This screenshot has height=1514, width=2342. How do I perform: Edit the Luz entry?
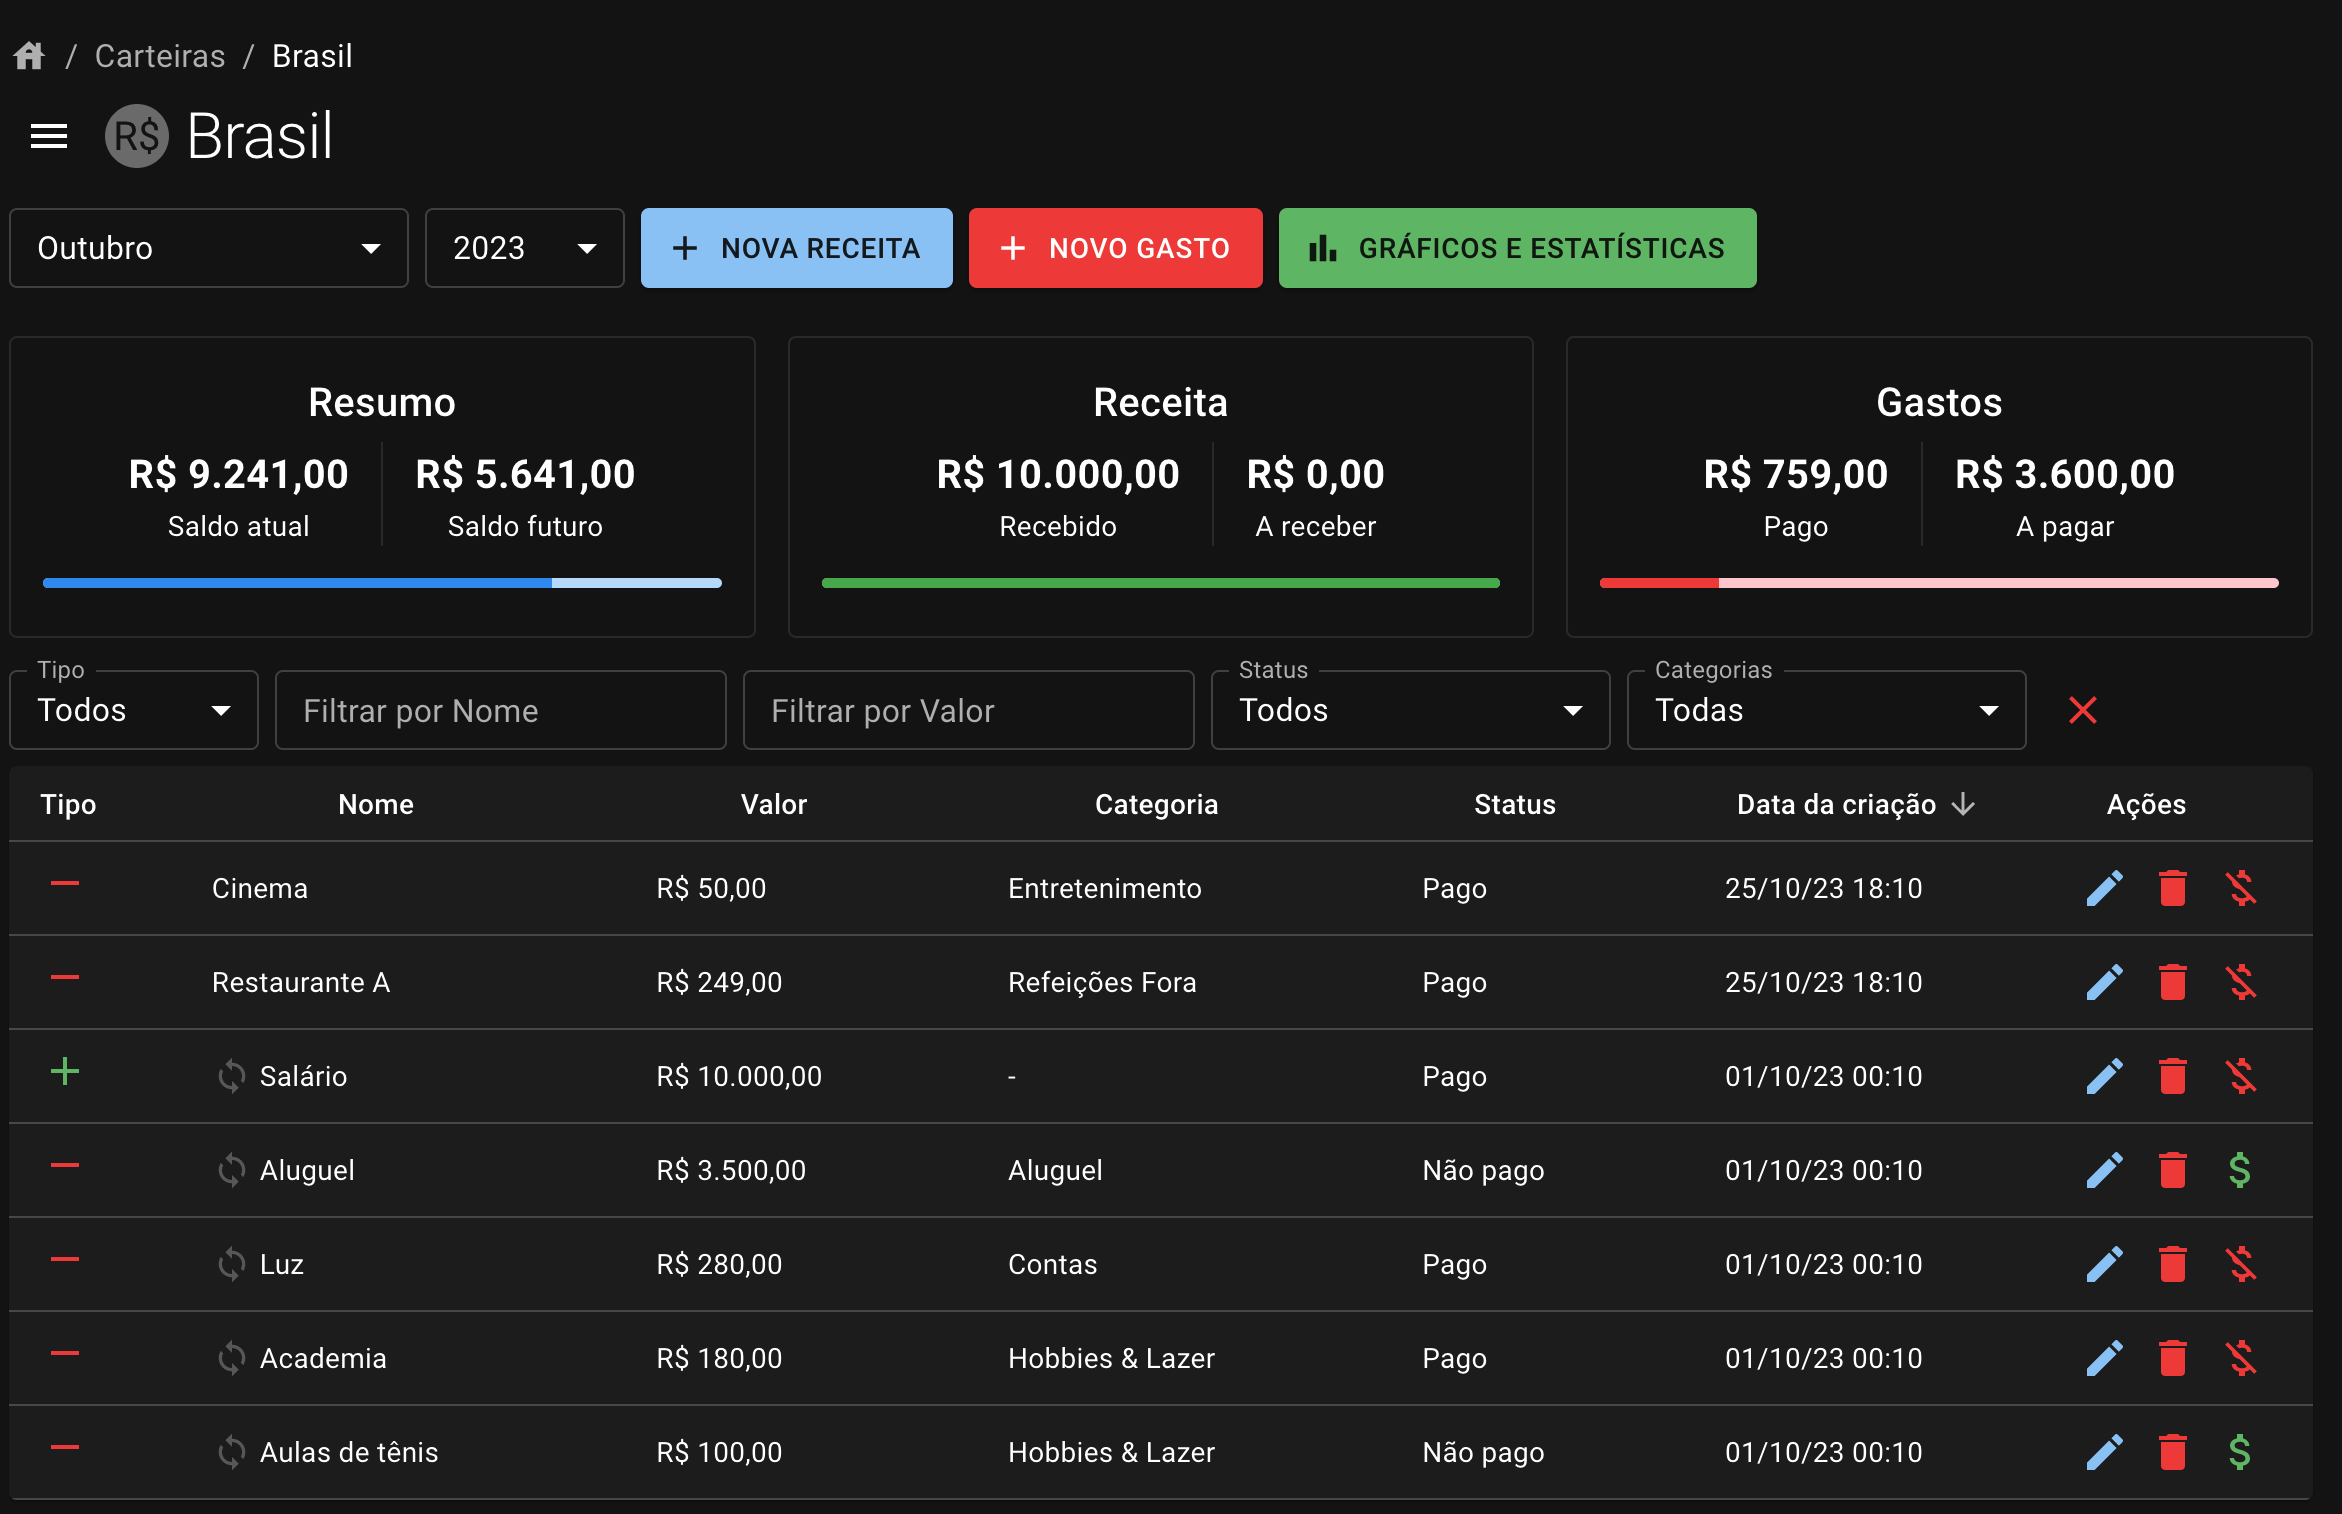2104,1264
